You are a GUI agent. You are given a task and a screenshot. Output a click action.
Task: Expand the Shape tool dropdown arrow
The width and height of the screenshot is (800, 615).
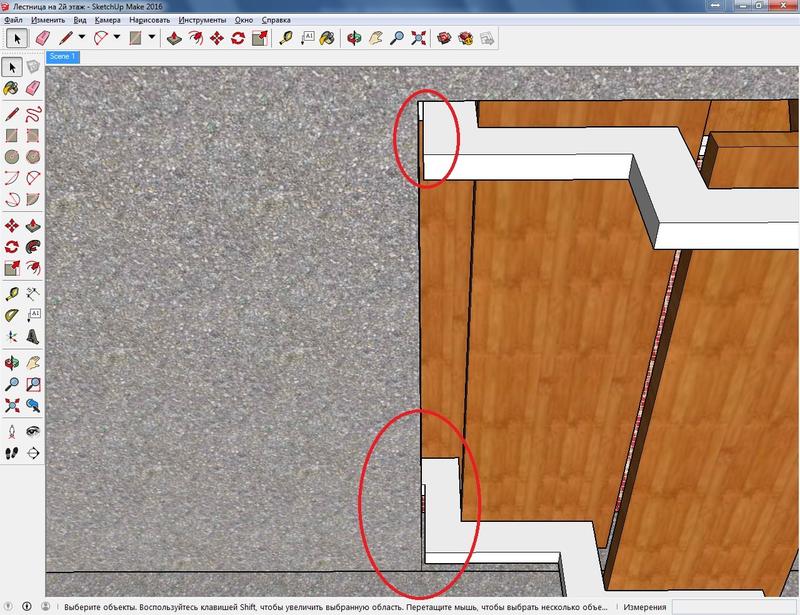(152, 38)
